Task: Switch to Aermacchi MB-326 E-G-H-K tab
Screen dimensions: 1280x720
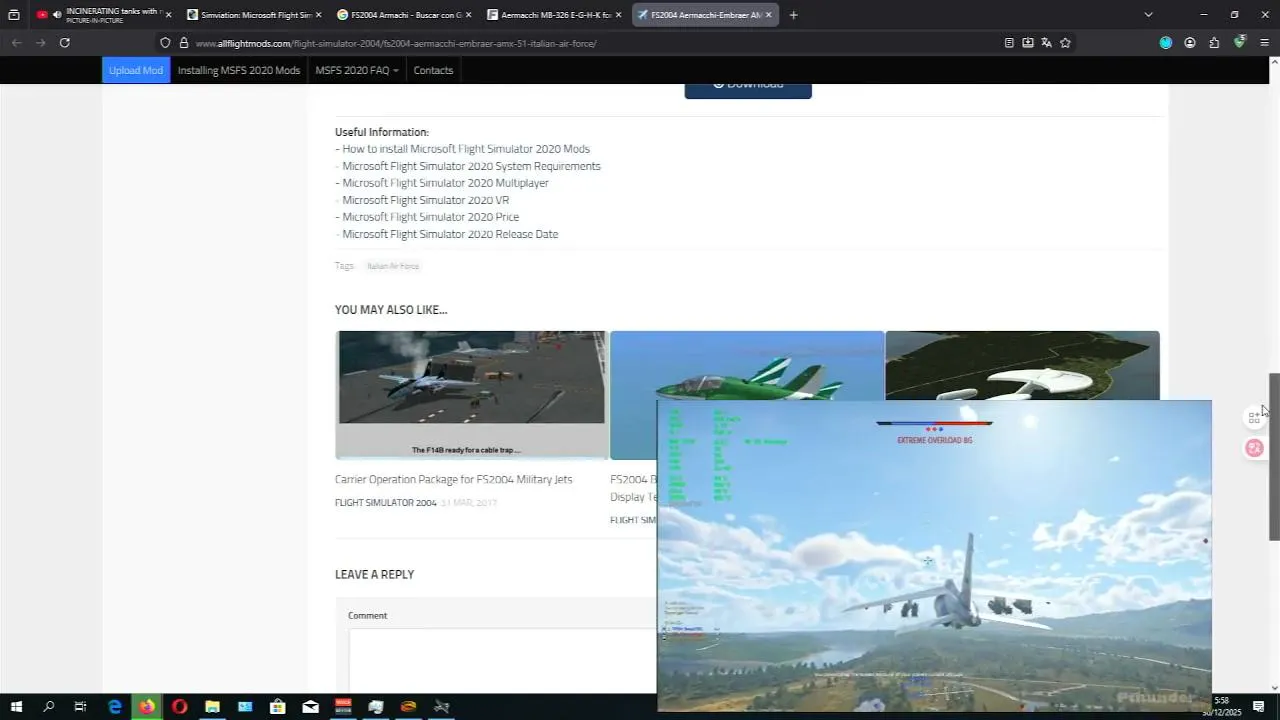Action: (x=555, y=15)
